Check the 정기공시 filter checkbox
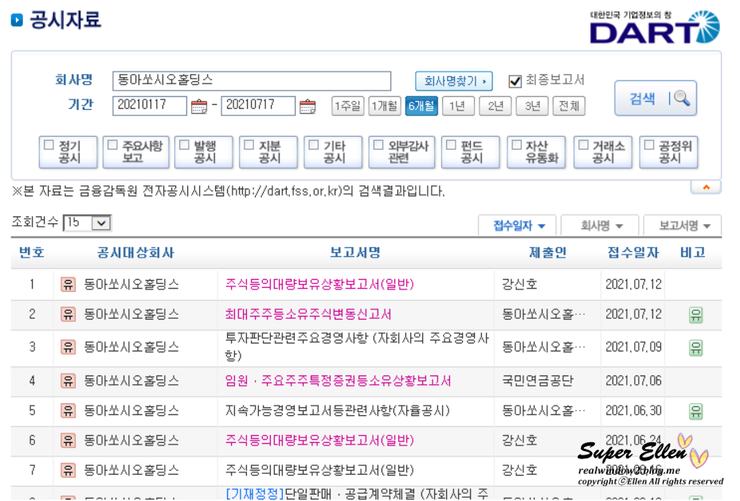This screenshot has height=501, width=740. coord(49,145)
